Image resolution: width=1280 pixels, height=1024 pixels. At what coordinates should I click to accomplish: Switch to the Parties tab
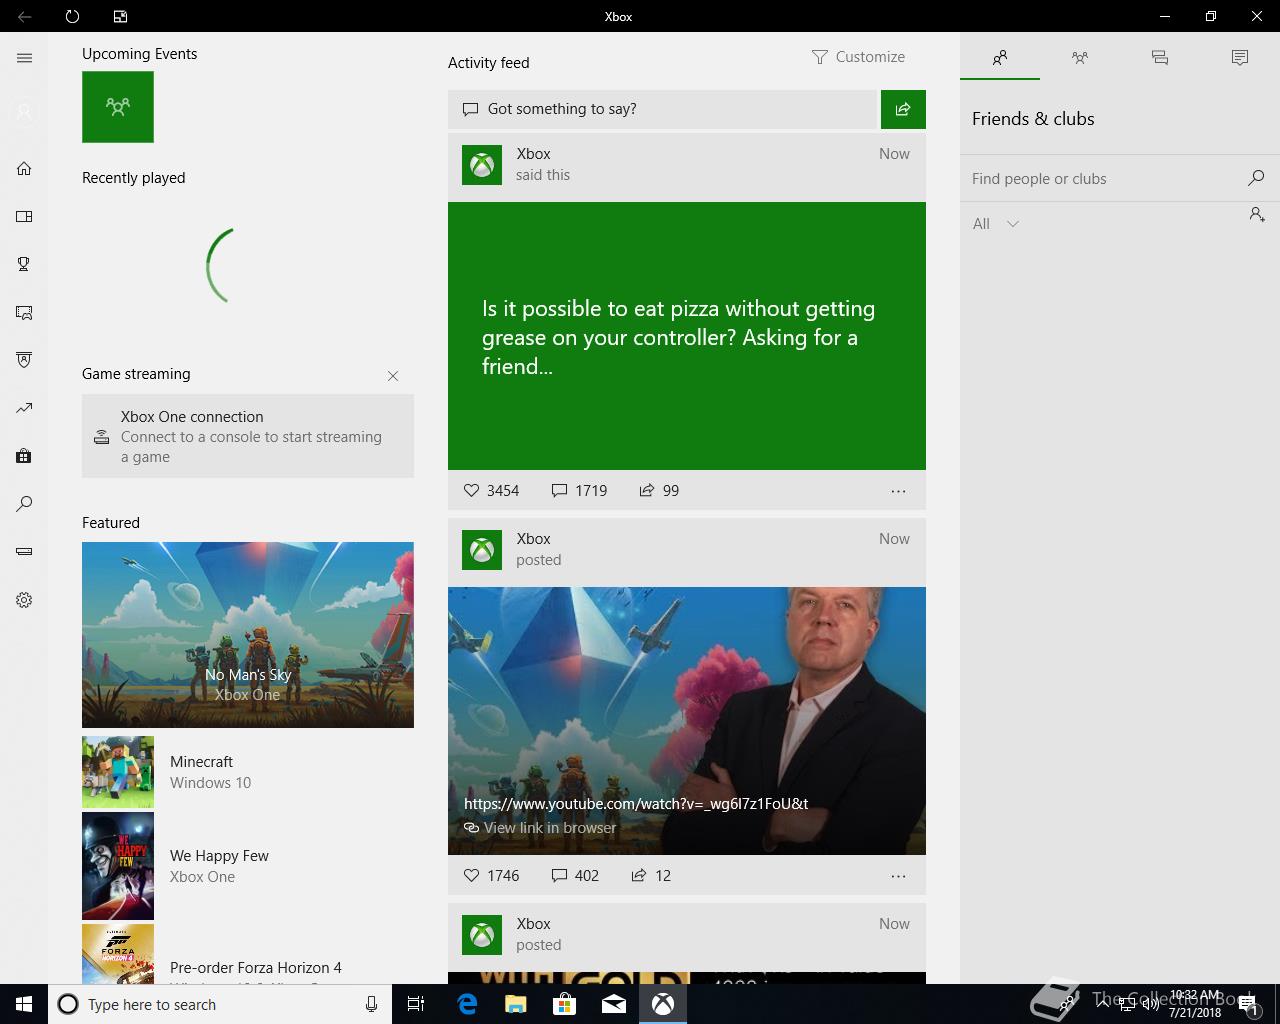point(1079,58)
